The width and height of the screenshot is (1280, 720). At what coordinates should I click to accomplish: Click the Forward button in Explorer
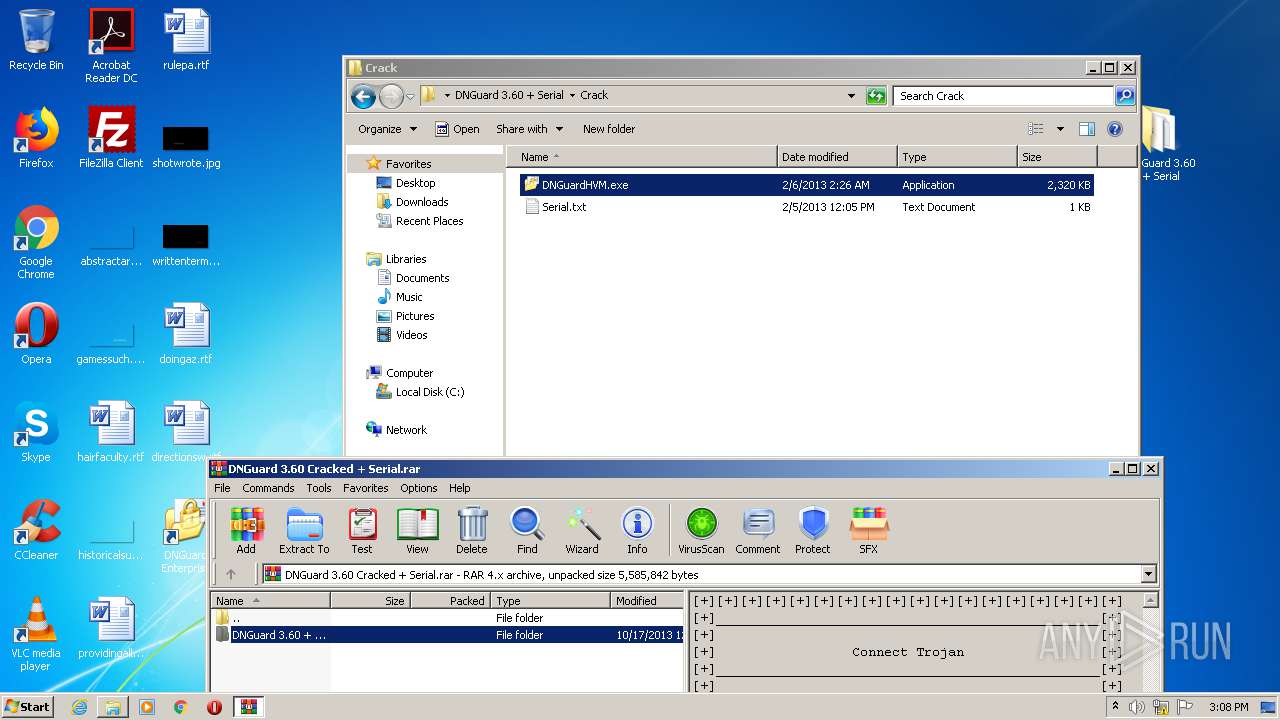[x=391, y=96]
